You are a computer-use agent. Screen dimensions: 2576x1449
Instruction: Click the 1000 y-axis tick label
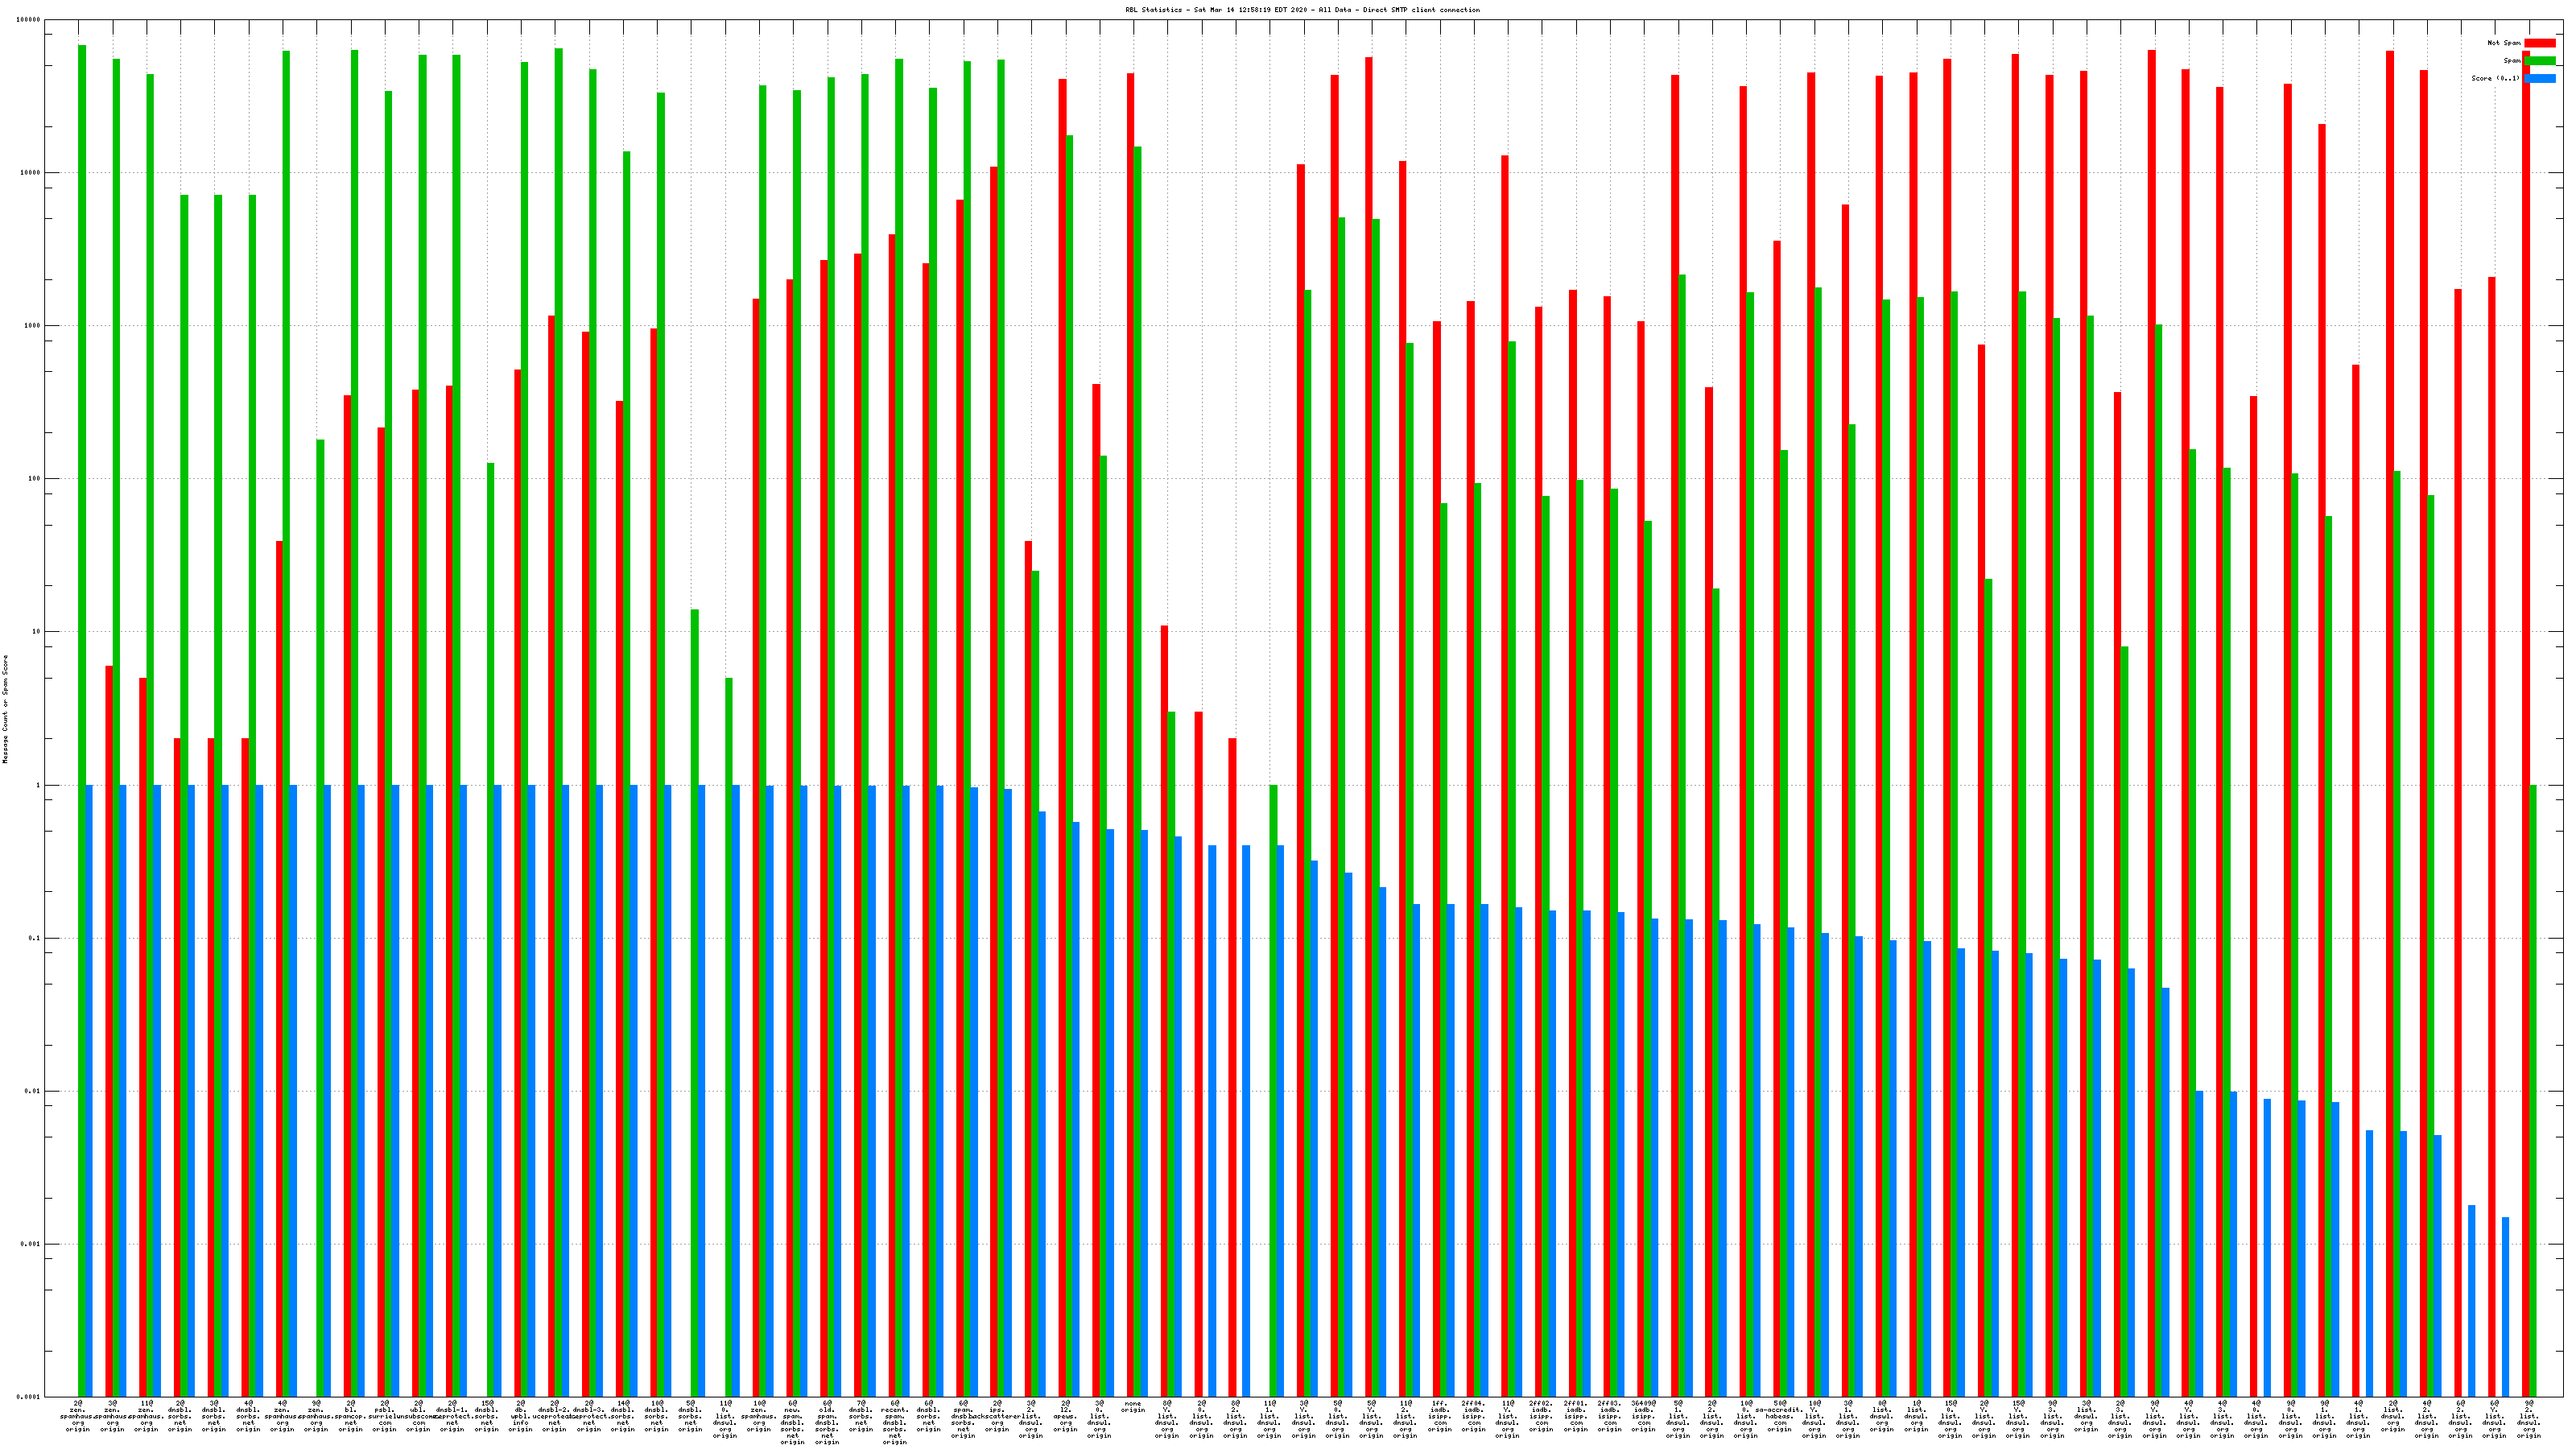click(x=33, y=326)
